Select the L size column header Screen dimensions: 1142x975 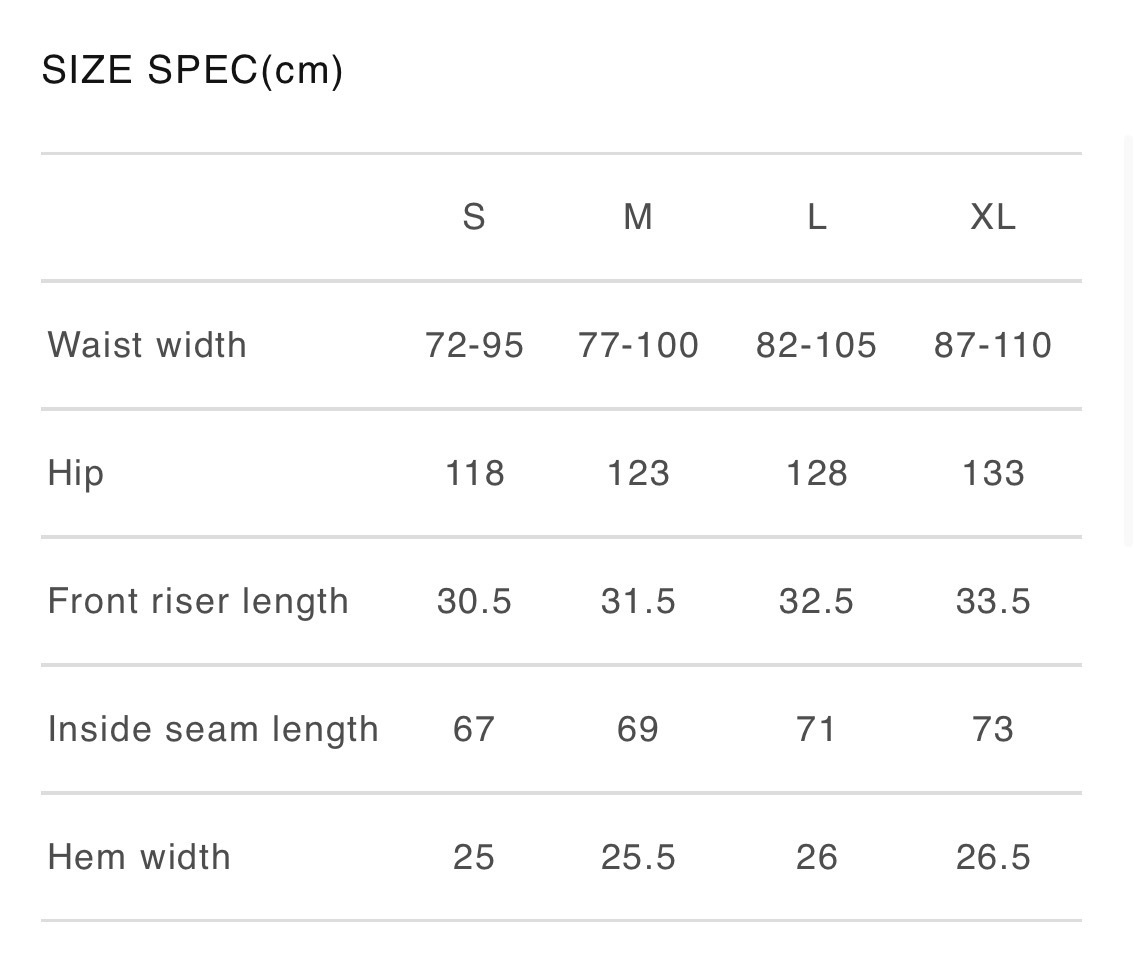pyautogui.click(x=816, y=217)
